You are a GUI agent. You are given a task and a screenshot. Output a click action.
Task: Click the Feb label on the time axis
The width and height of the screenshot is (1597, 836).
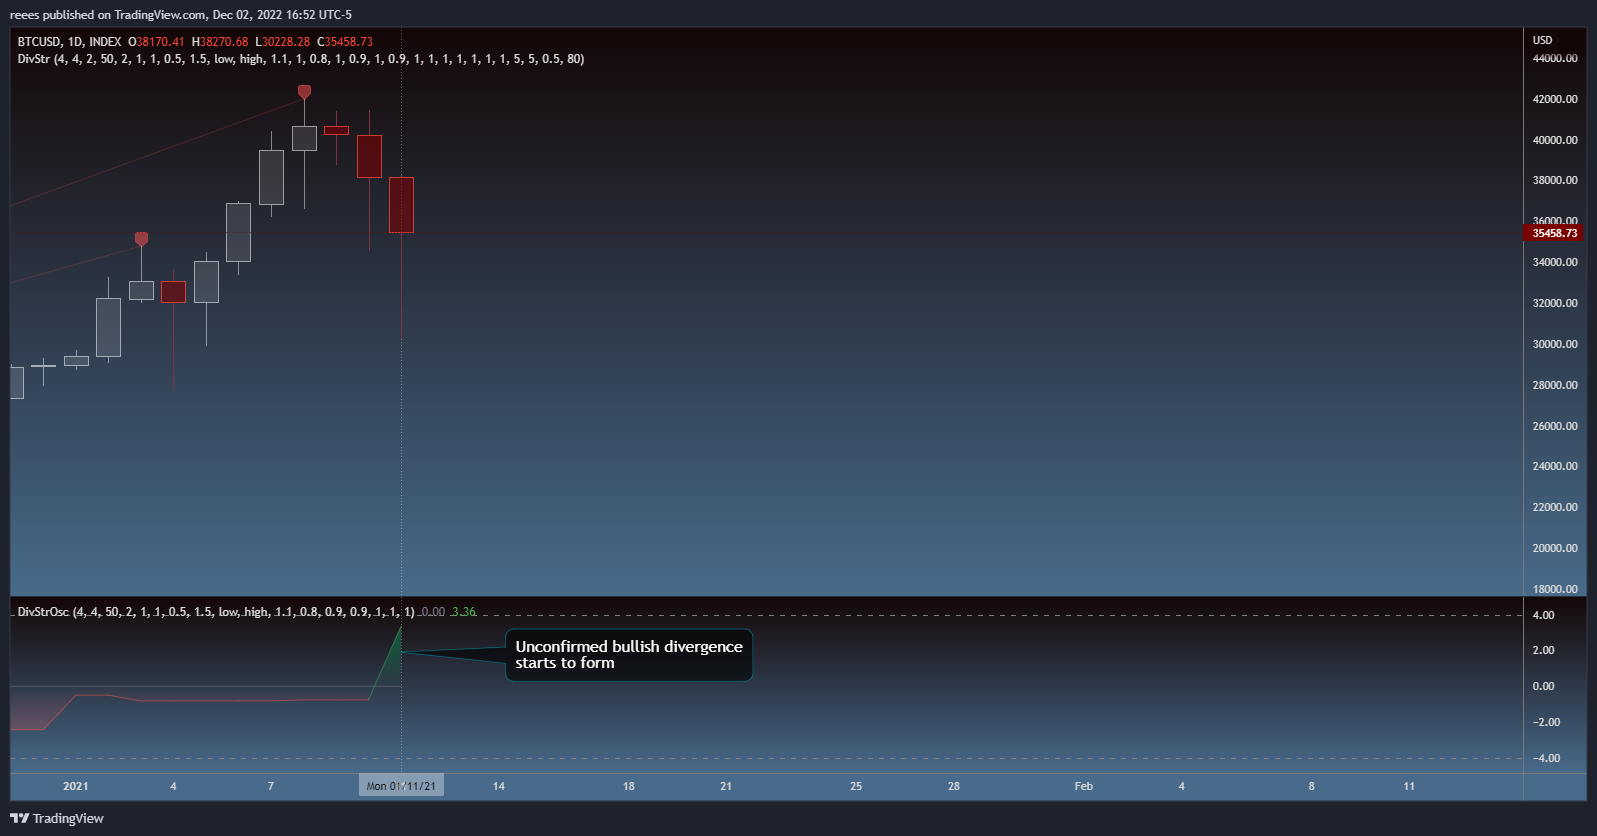(1084, 786)
